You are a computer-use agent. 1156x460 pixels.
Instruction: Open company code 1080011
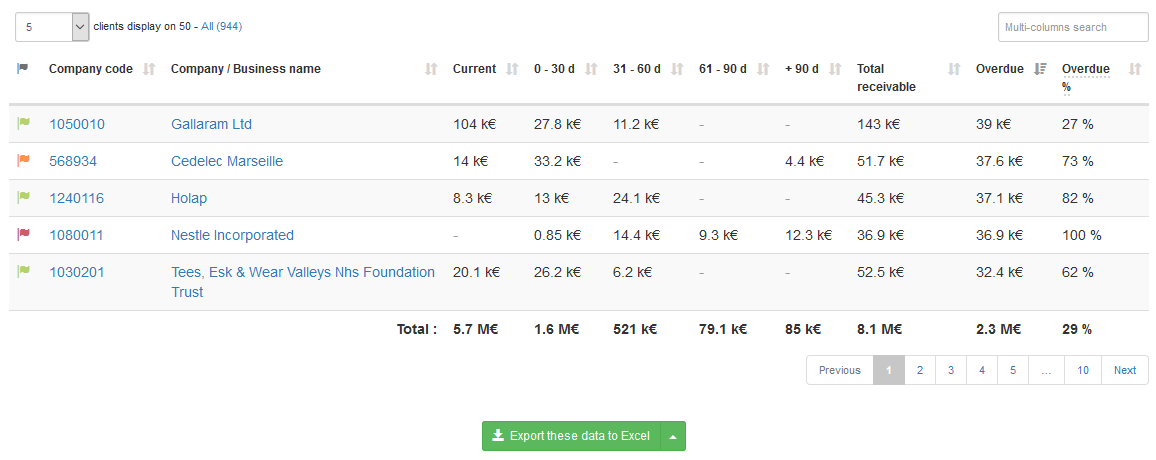[76, 235]
